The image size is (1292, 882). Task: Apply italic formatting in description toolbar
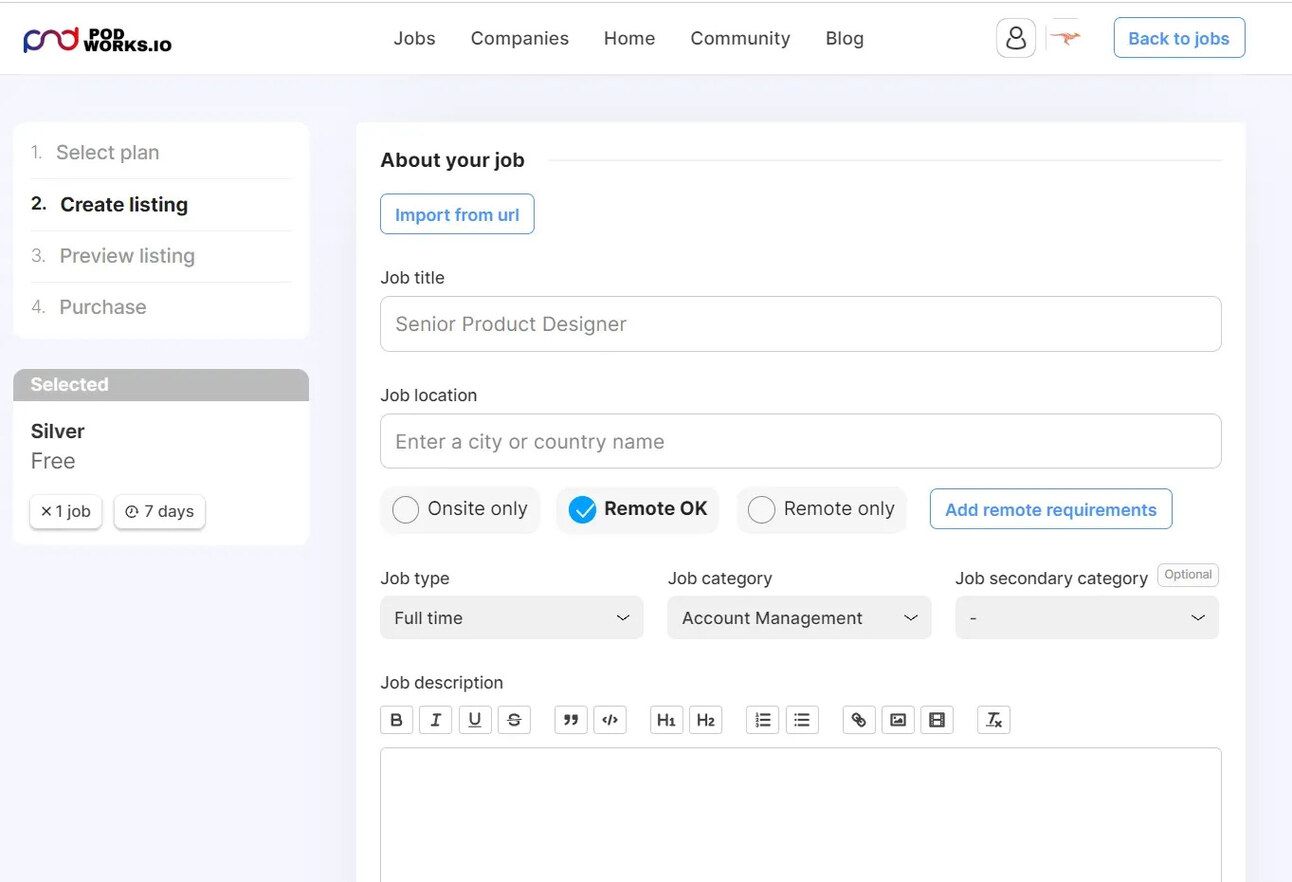(x=435, y=720)
